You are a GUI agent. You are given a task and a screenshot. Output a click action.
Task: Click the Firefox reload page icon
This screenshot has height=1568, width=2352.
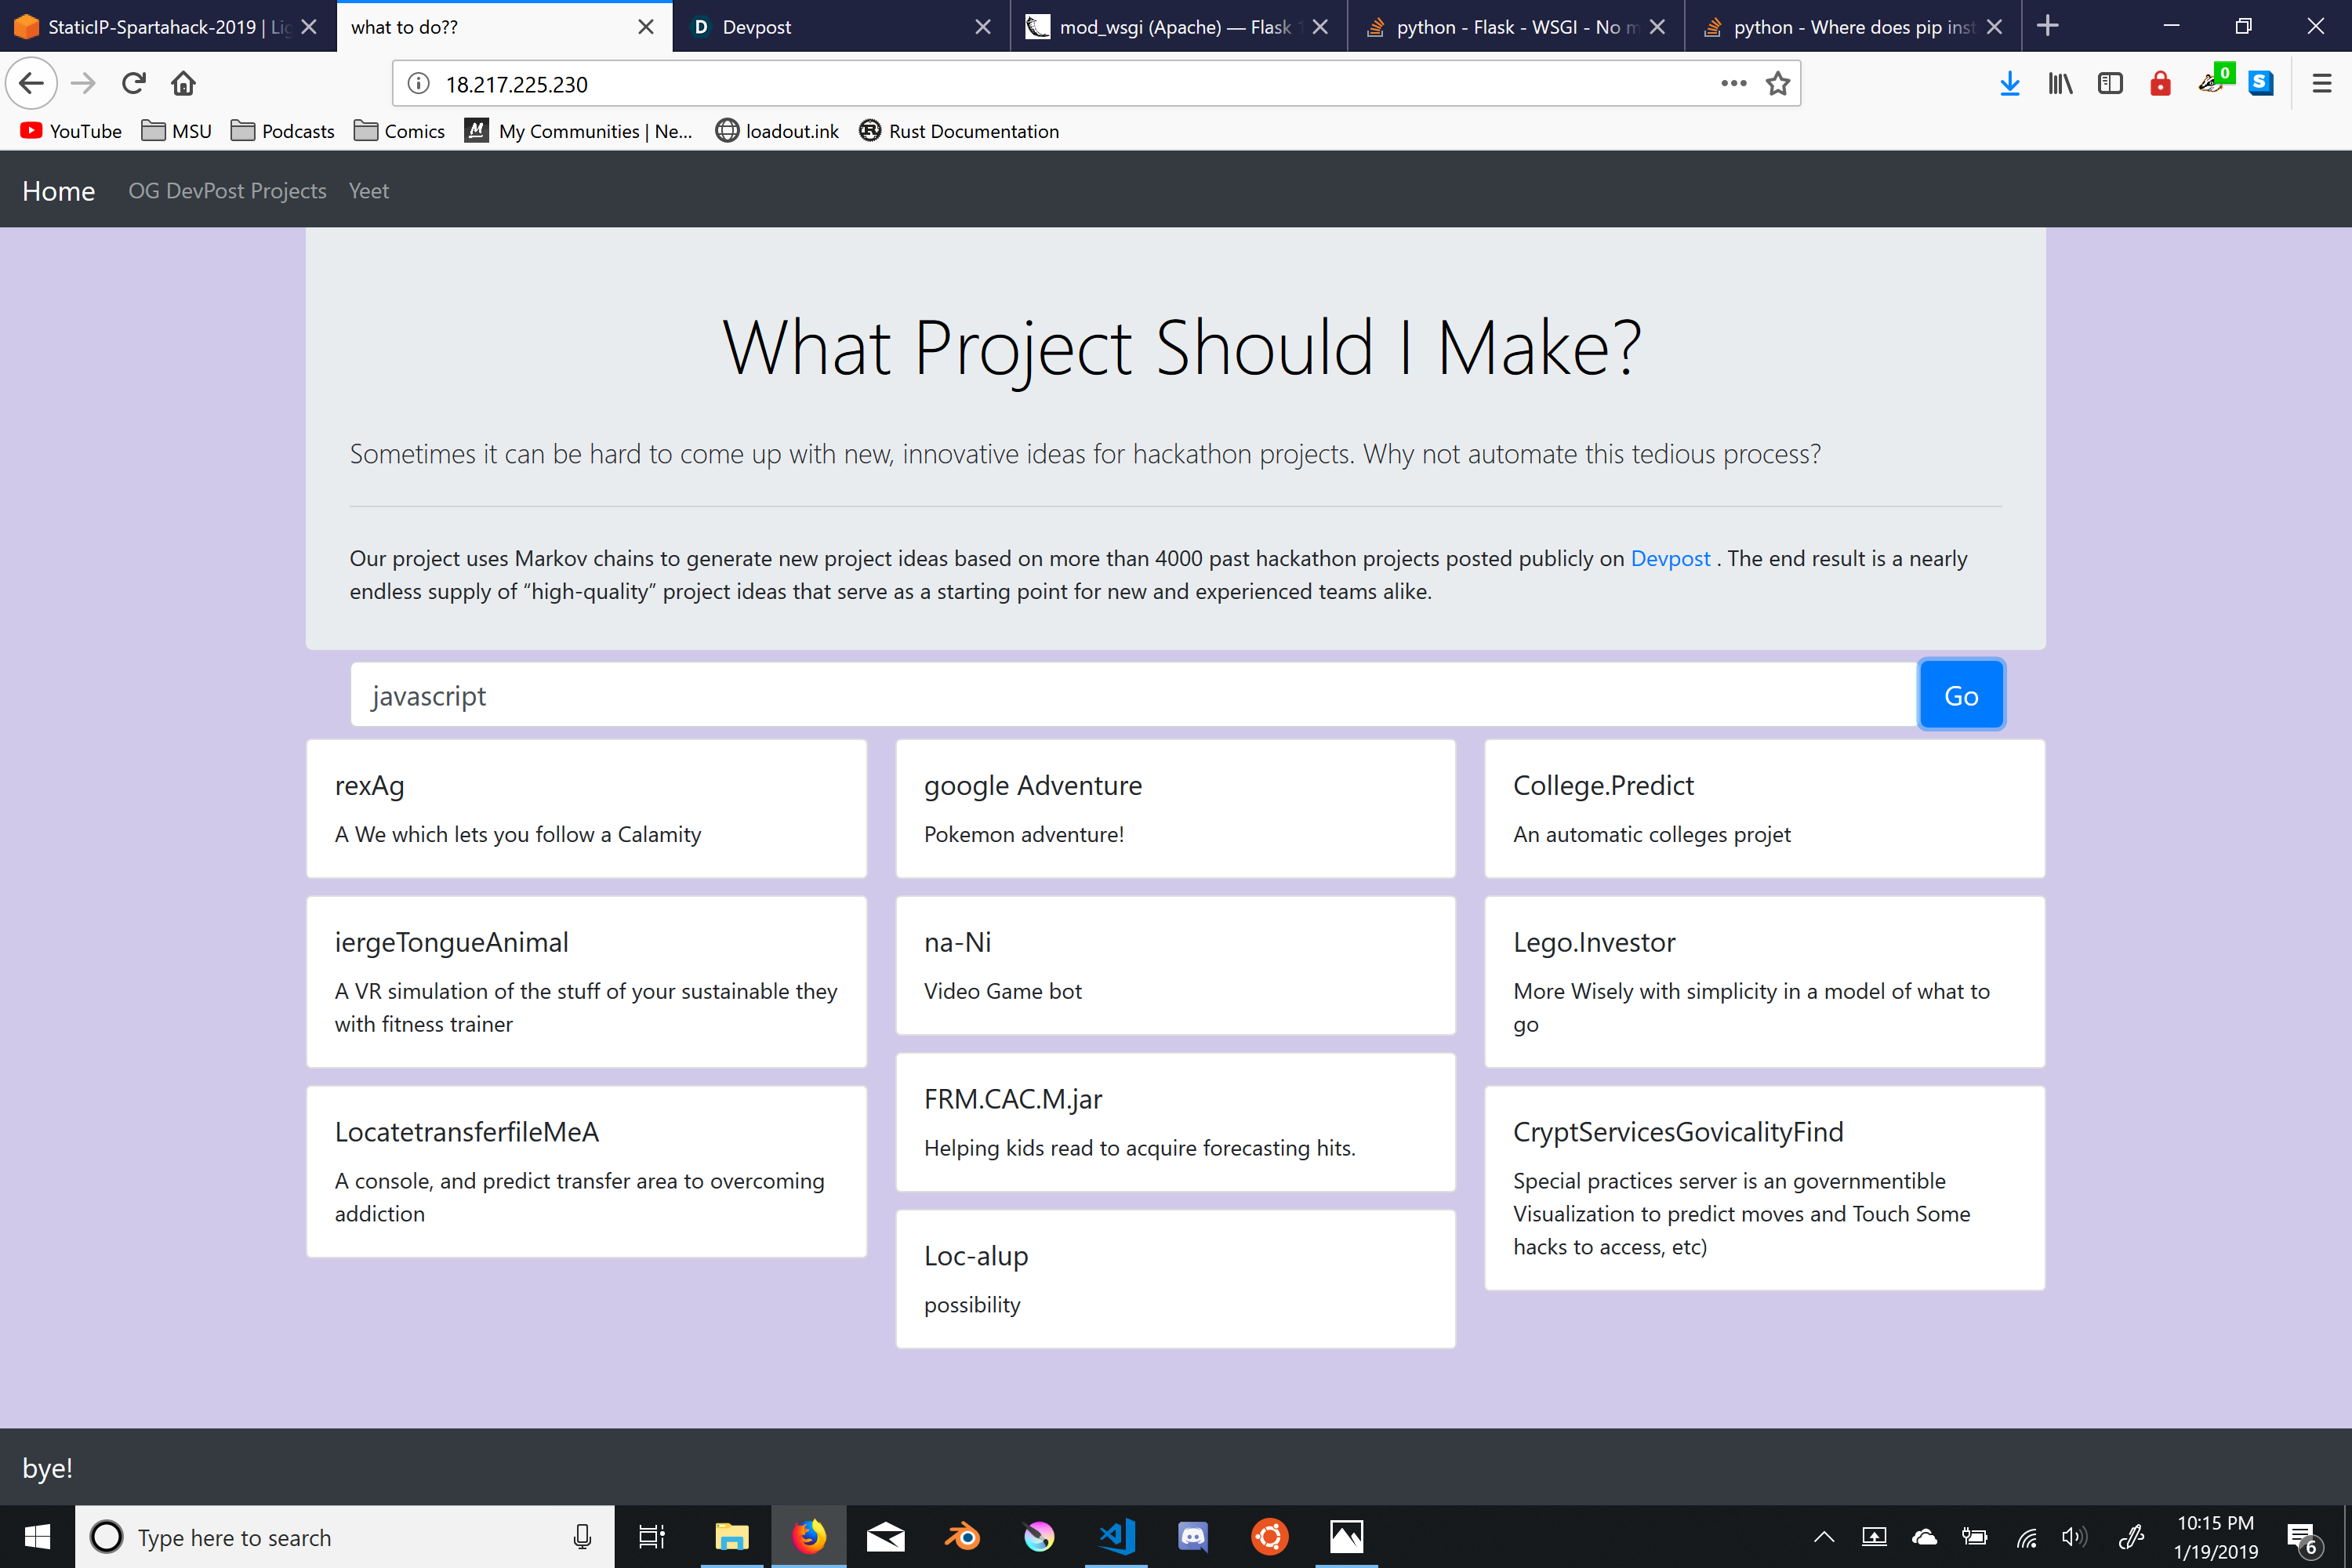coord(134,83)
